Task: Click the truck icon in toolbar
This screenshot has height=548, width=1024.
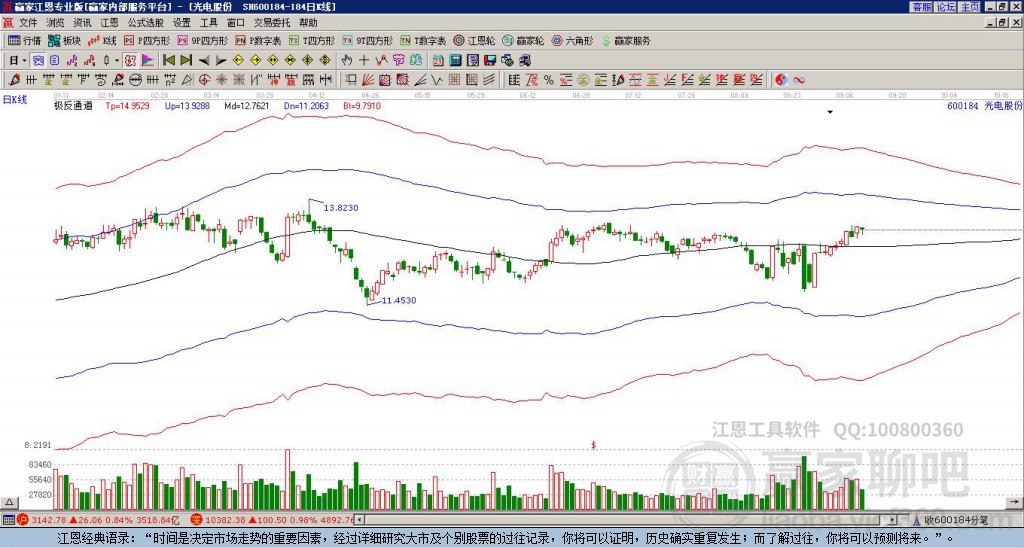Action: 524,60
